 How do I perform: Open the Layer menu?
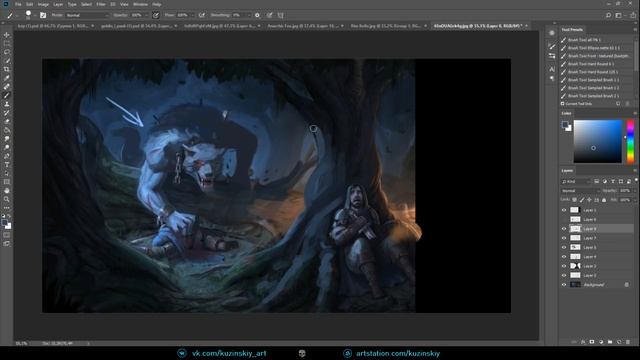58,4
